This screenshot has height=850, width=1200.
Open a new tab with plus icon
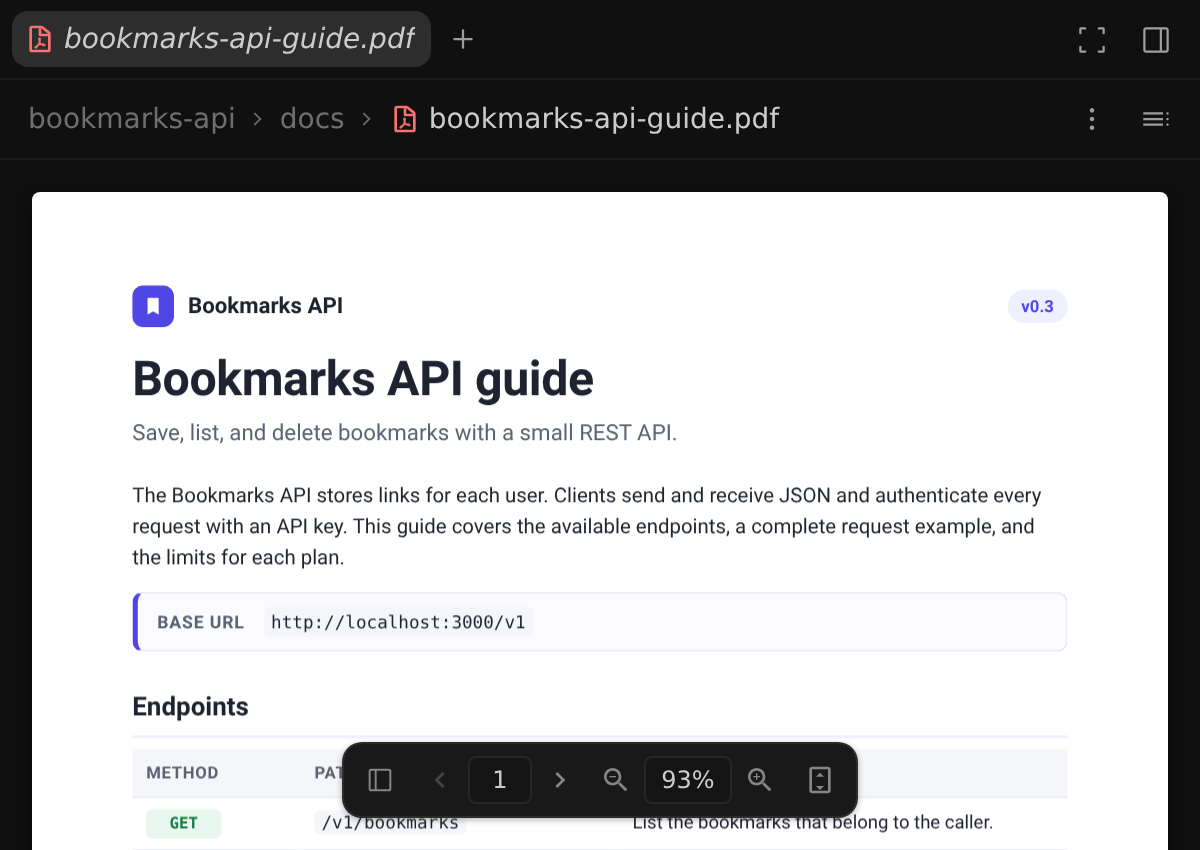click(462, 39)
